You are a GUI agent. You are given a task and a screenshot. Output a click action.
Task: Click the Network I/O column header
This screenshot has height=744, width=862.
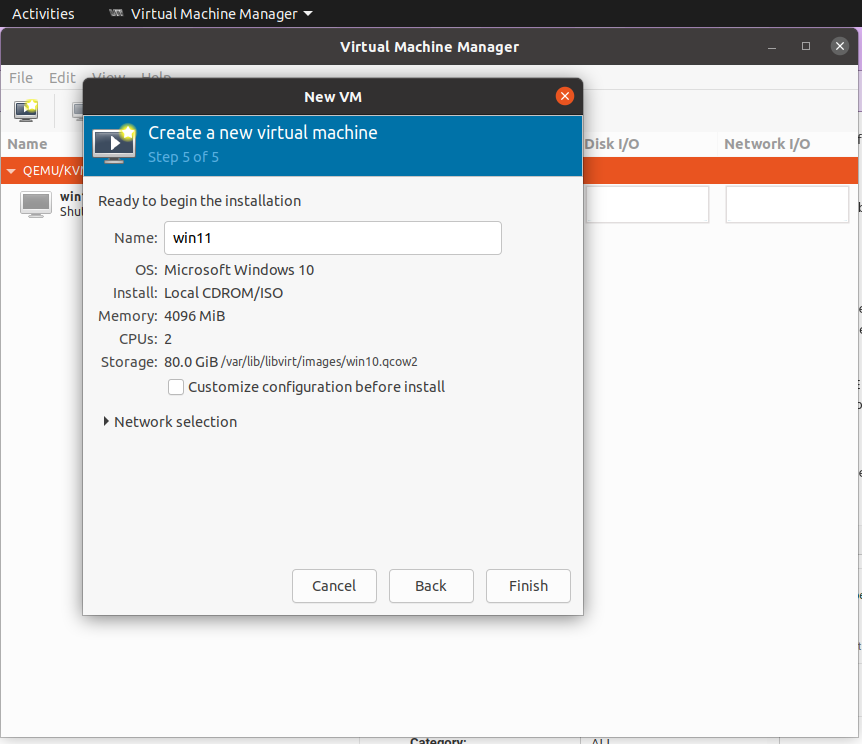[767, 144]
